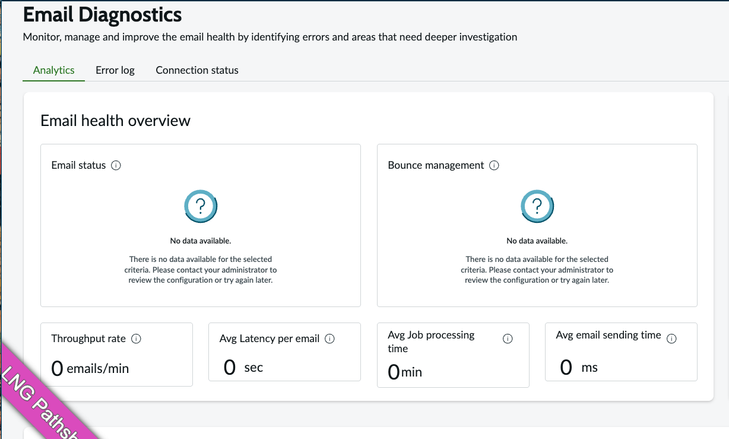
Task: Click the info icon beside Bounce management
Action: pyautogui.click(x=494, y=165)
